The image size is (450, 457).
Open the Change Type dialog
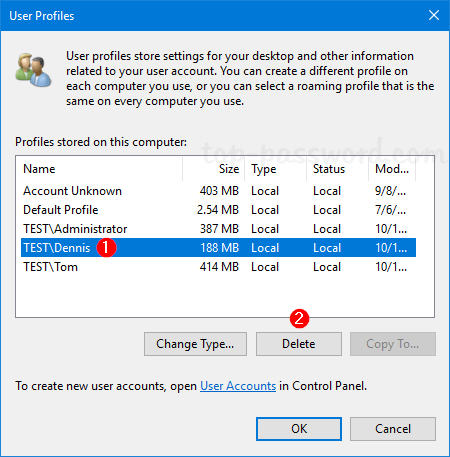(195, 344)
